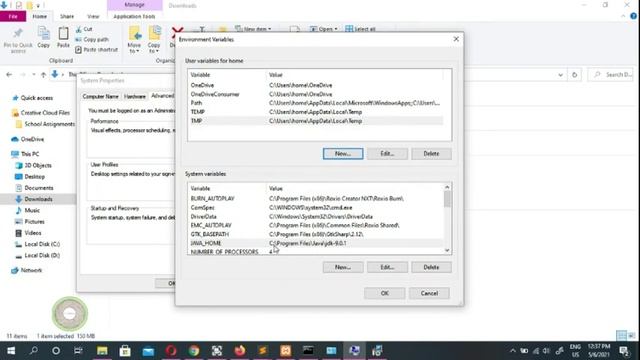This screenshot has width=640, height=360.
Task: Click OK in Environment Variables dialog
Action: [x=384, y=293]
